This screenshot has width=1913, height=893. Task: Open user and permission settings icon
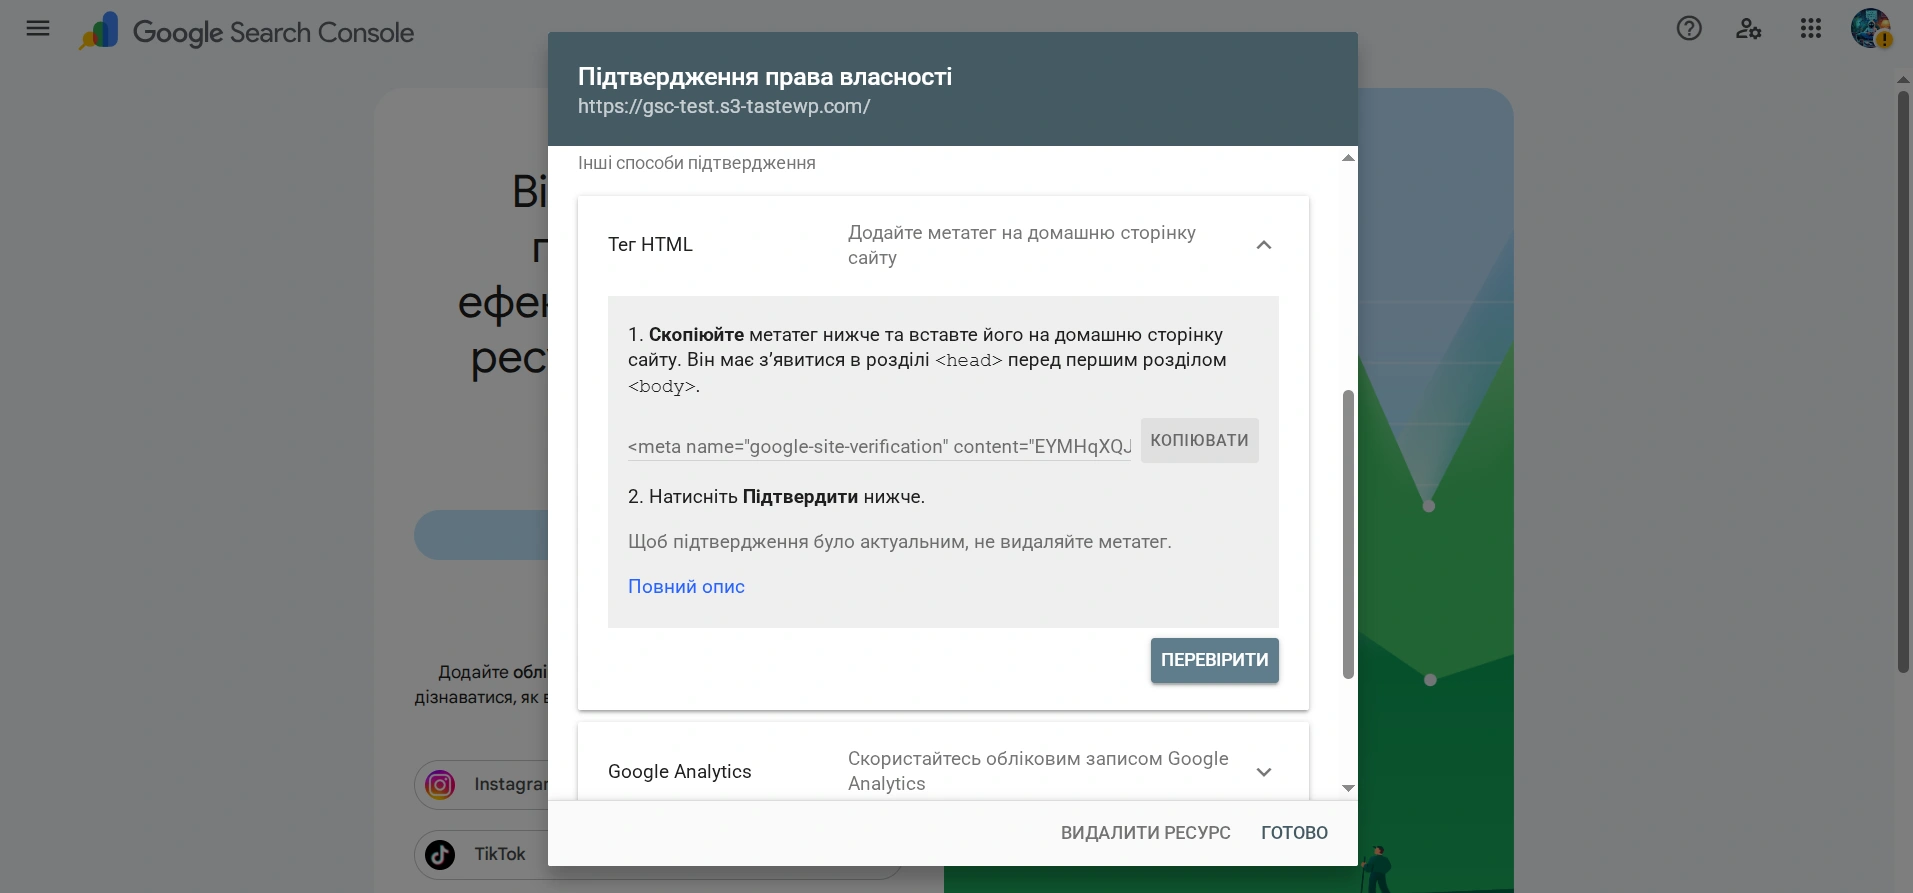pos(1748,29)
